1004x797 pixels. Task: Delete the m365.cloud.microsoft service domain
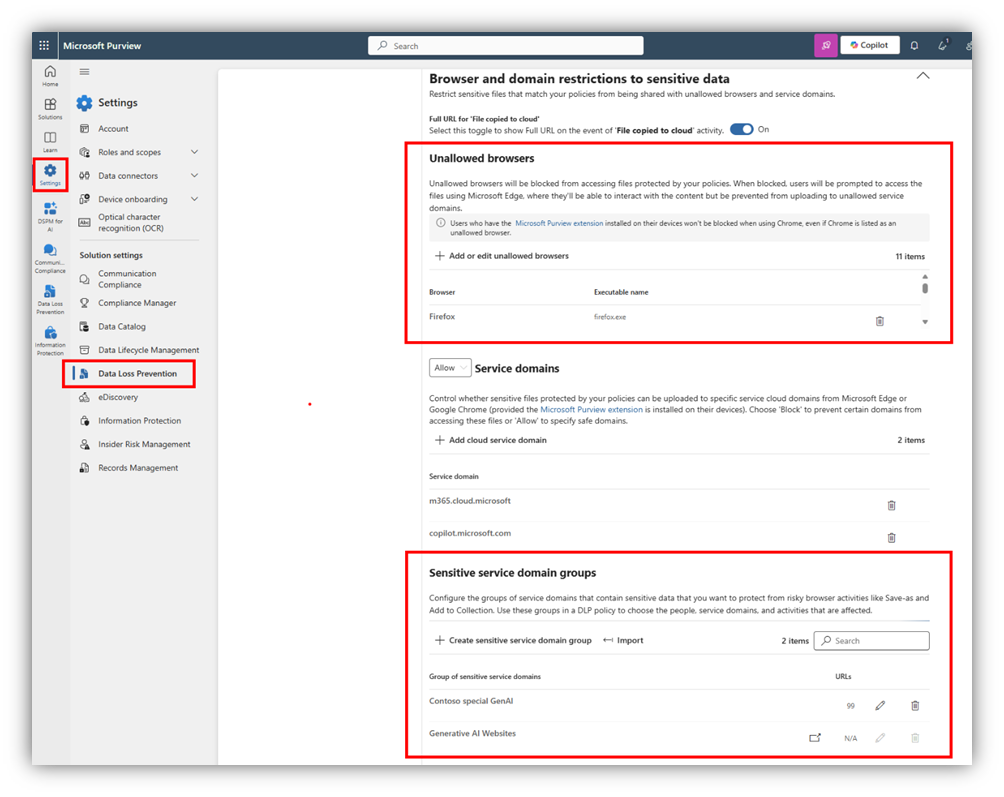[891, 505]
